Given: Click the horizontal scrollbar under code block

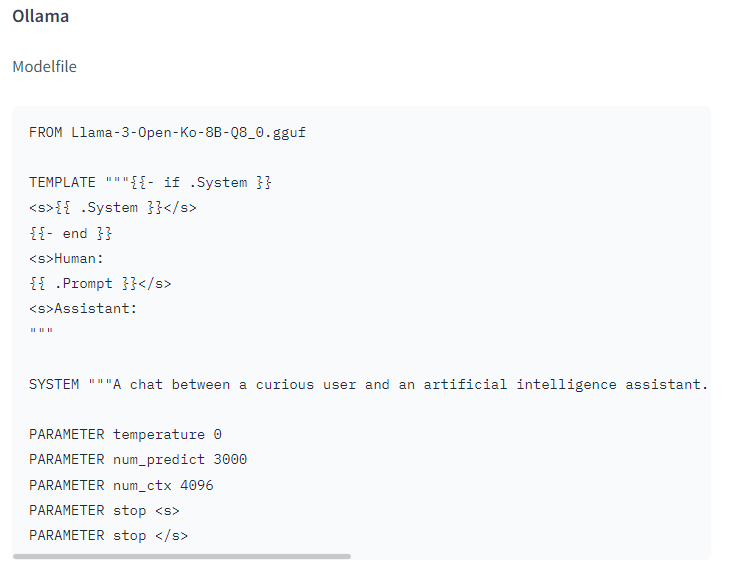Looking at the screenshot, I should click(x=182, y=556).
